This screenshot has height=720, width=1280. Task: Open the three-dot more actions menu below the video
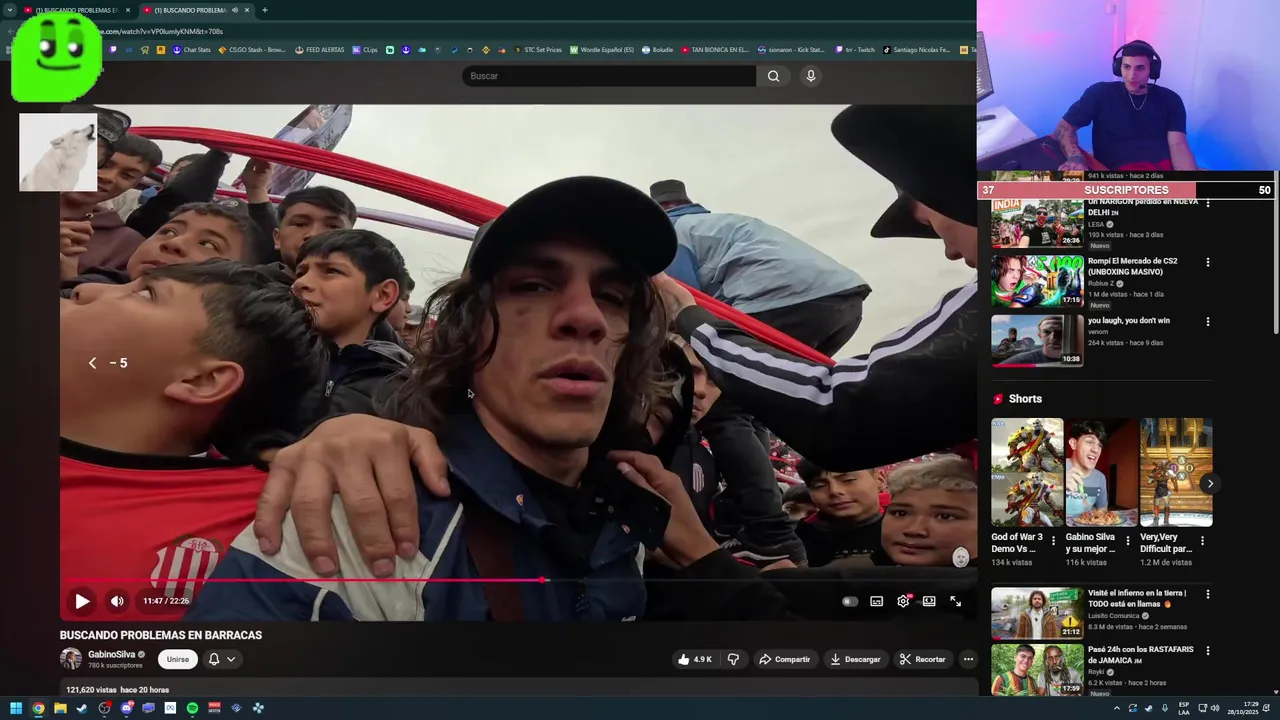tap(968, 659)
